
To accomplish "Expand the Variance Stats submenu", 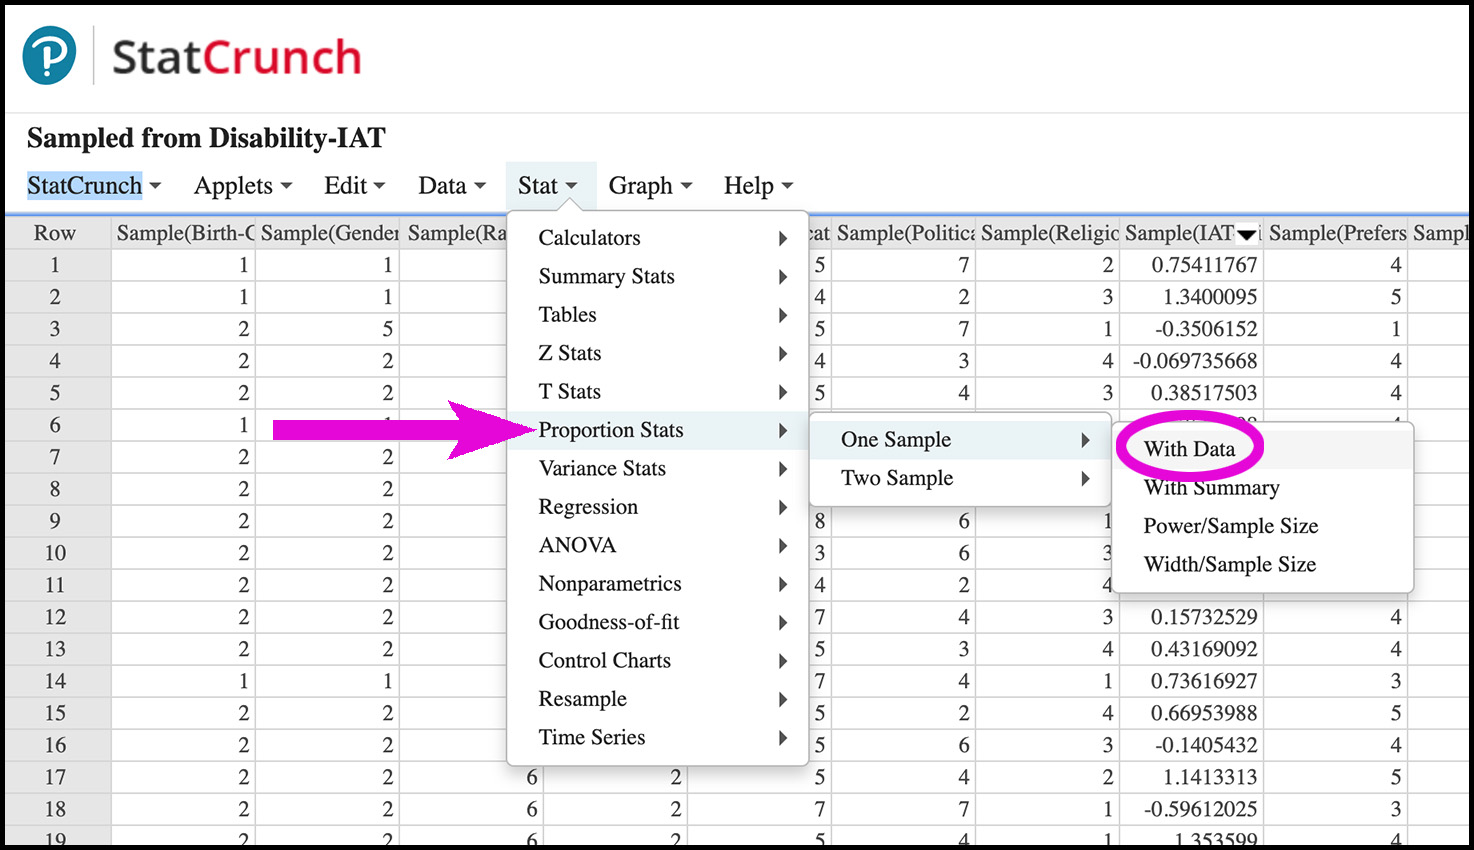I will 658,469.
